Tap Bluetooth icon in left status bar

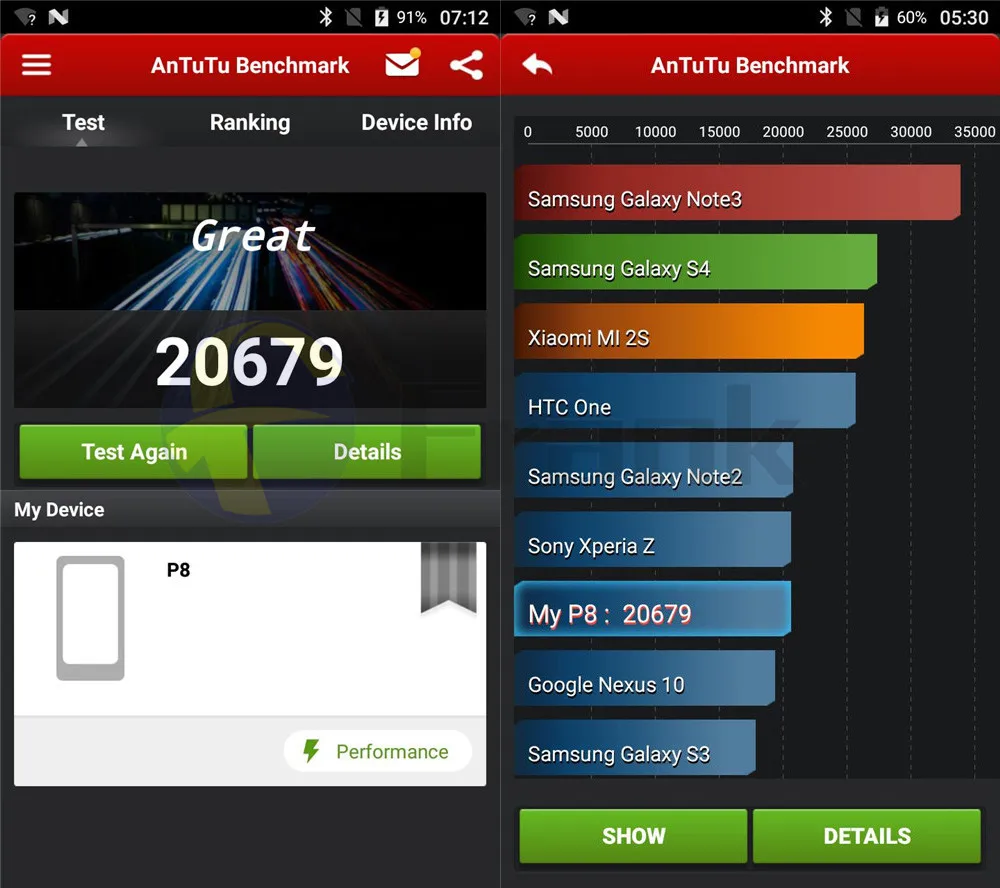click(x=325, y=17)
